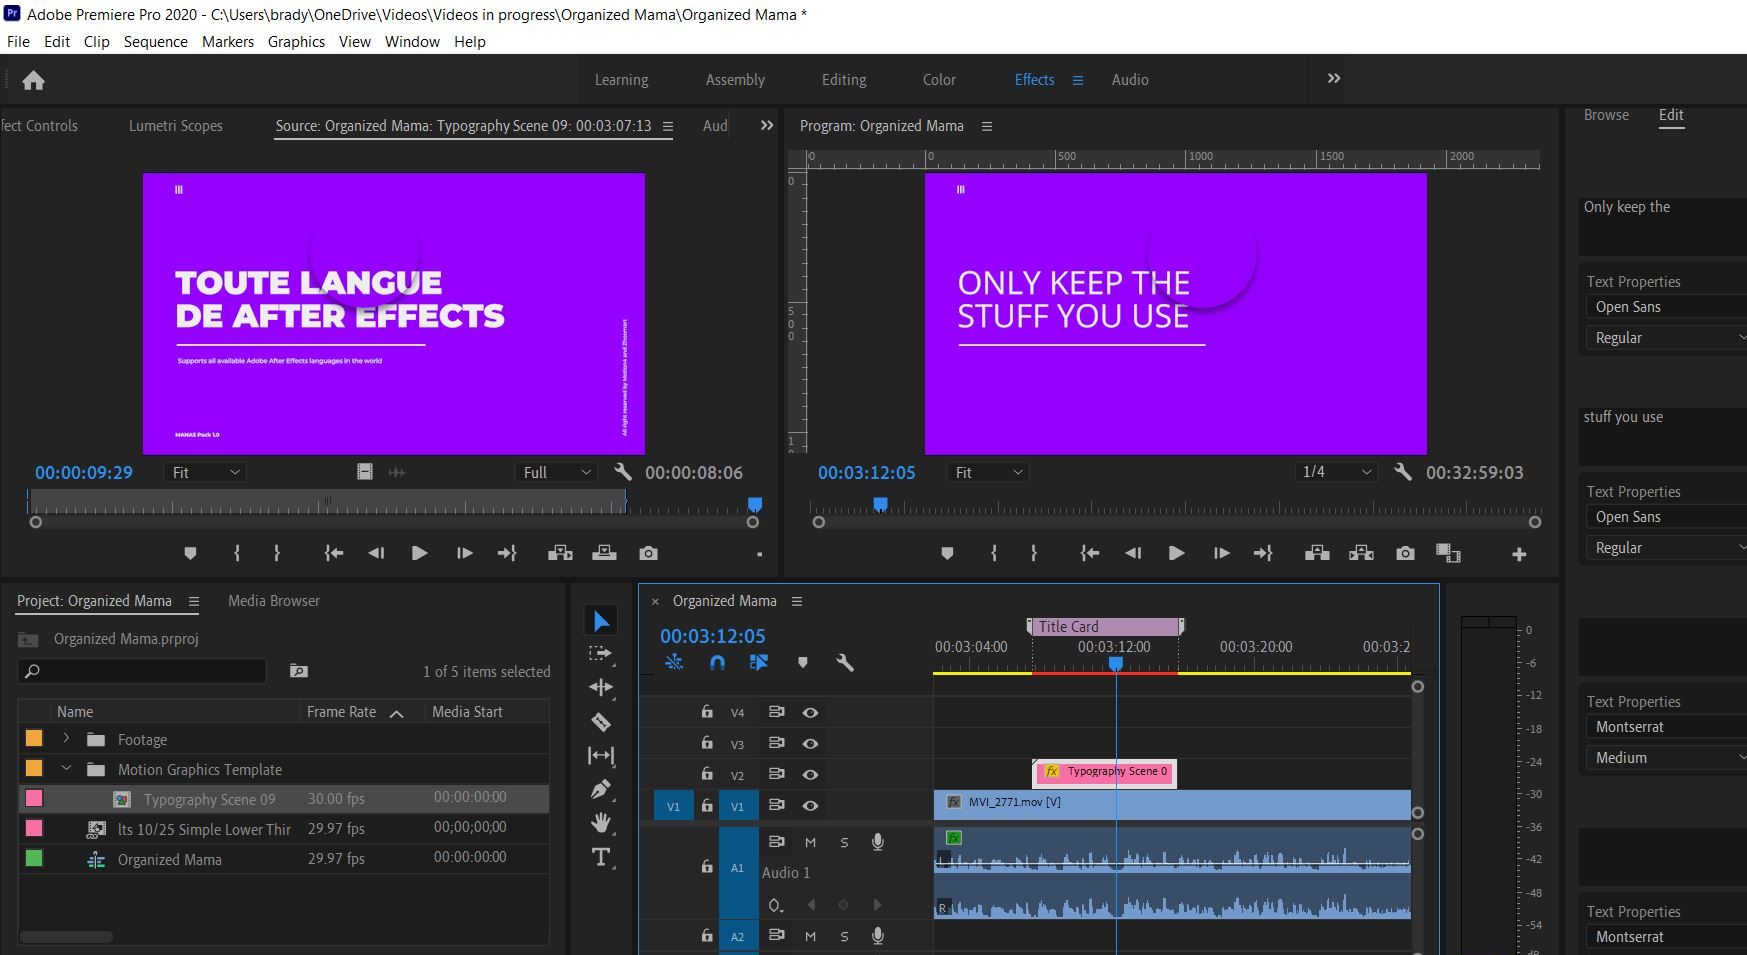Click Insert button in Source monitor
The height and width of the screenshot is (955, 1747).
(x=560, y=553)
